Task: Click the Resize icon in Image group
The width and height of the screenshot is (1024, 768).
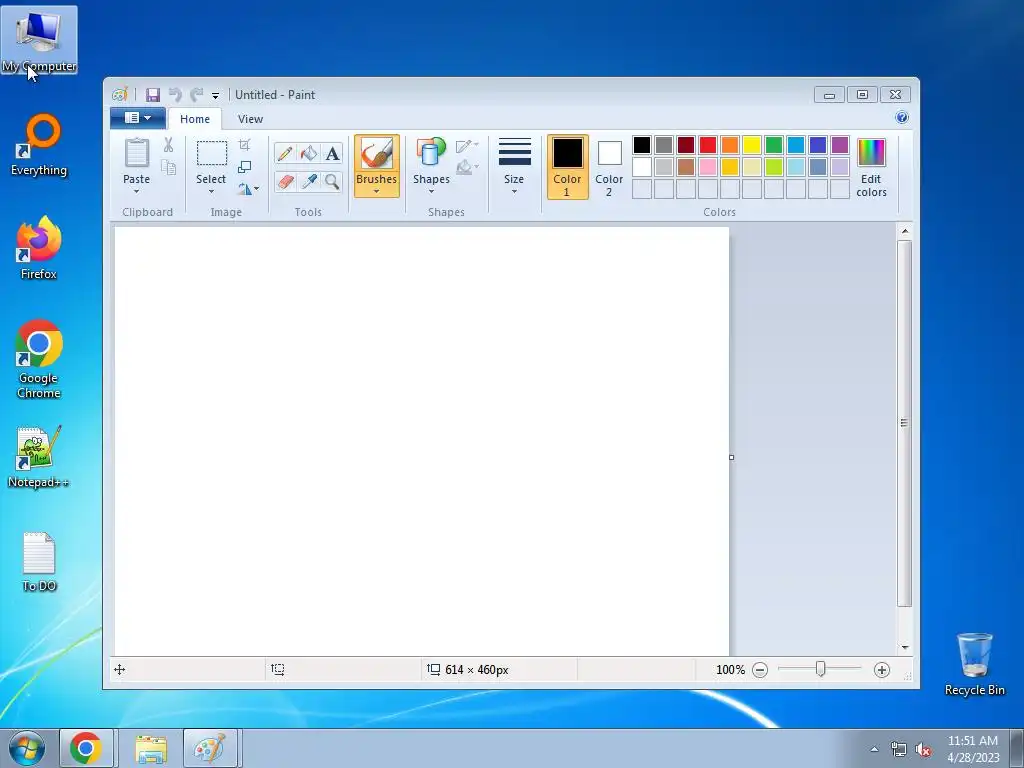Action: click(244, 167)
